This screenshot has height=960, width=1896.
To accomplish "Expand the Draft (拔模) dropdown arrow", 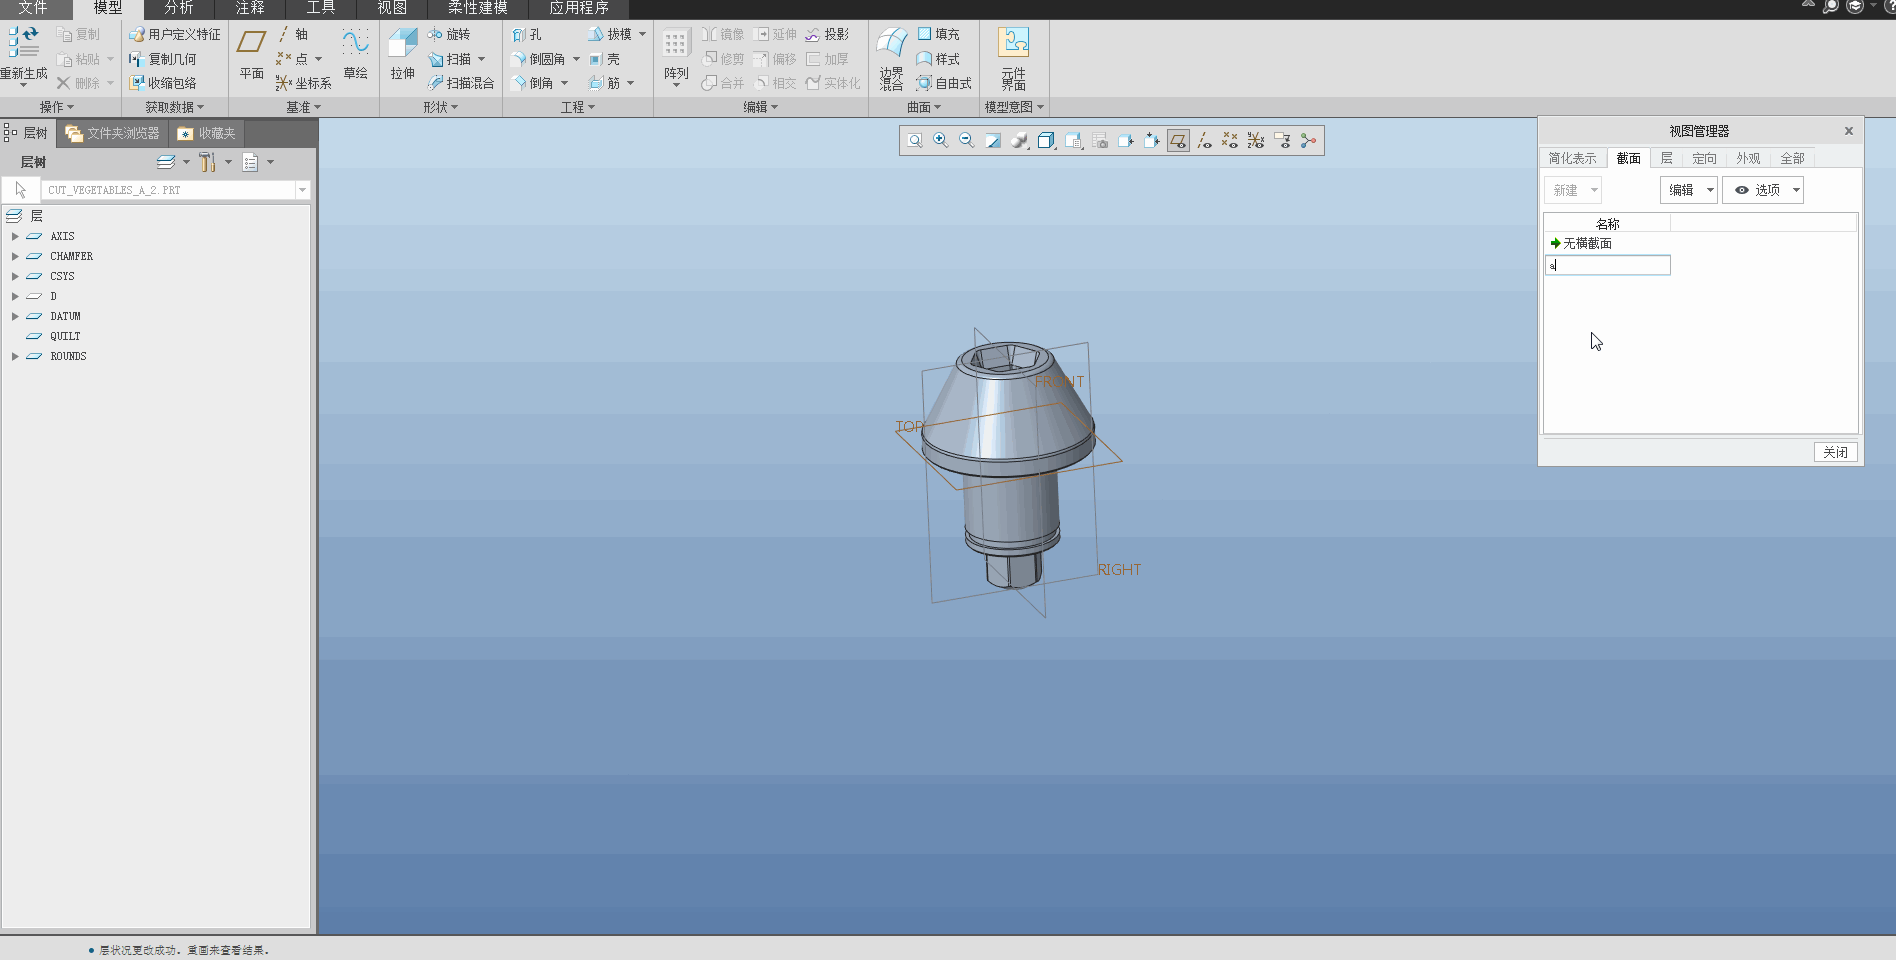I will tap(642, 34).
